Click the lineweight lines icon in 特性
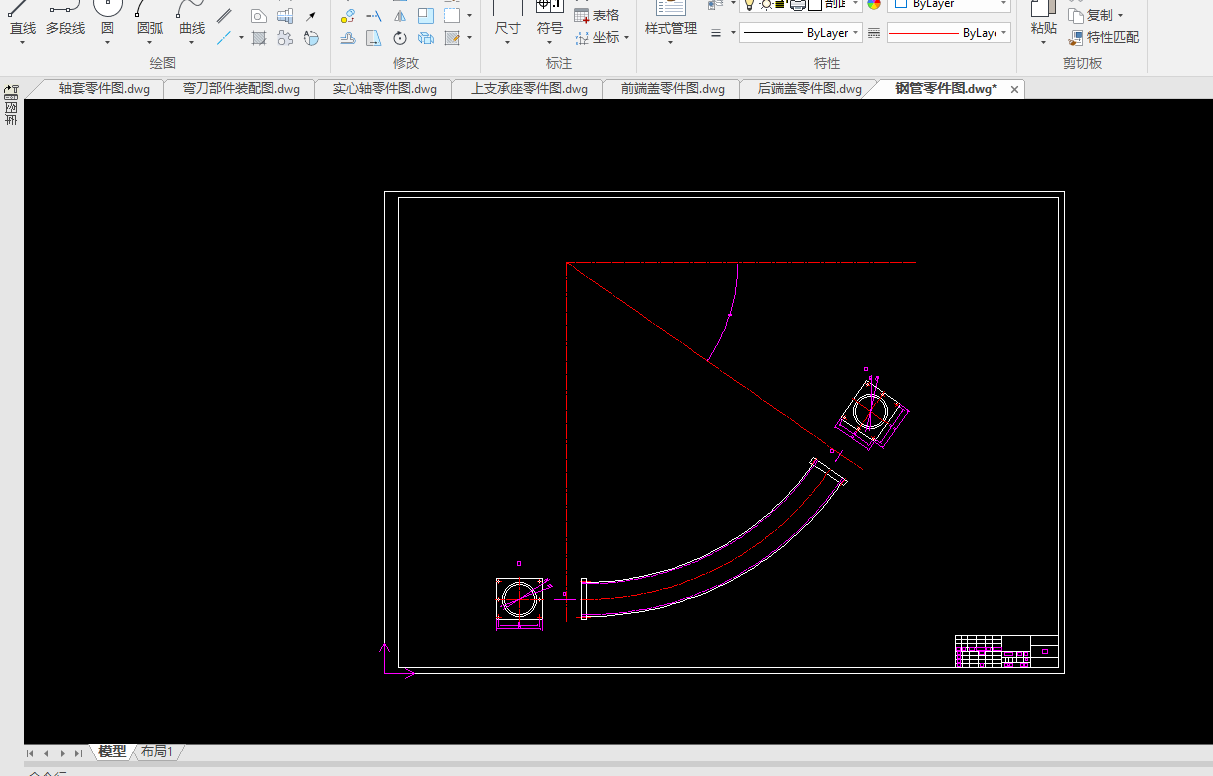This screenshot has width=1213, height=776. tap(716, 33)
